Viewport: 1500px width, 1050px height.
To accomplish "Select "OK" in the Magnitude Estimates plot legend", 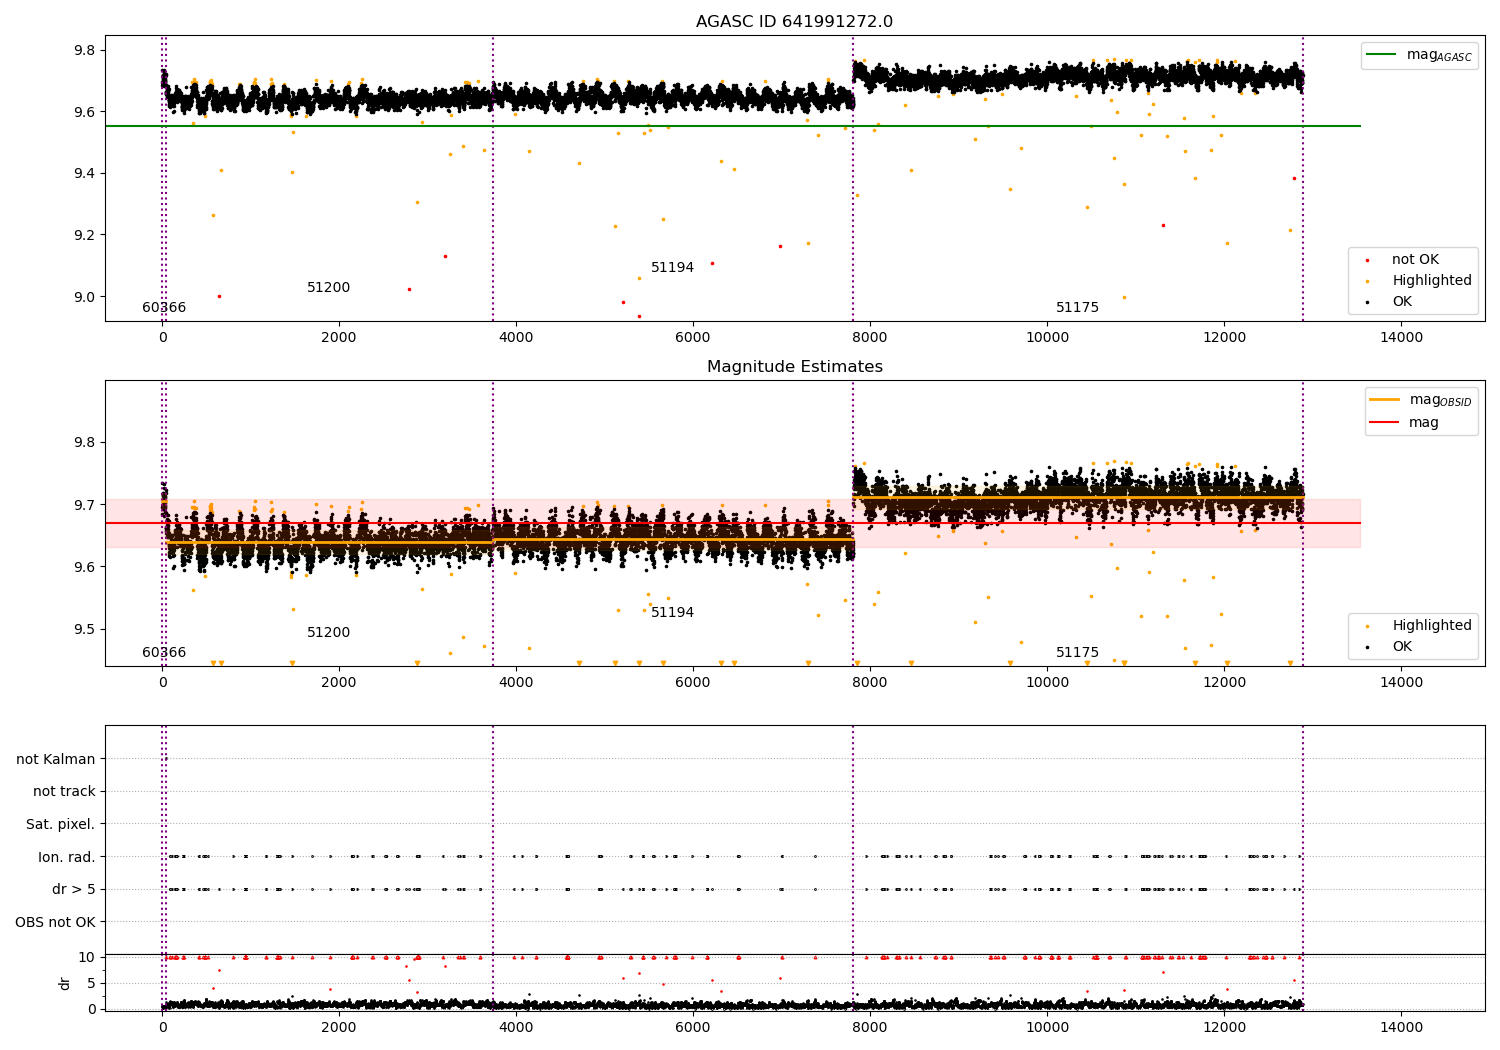I will click(x=1402, y=647).
